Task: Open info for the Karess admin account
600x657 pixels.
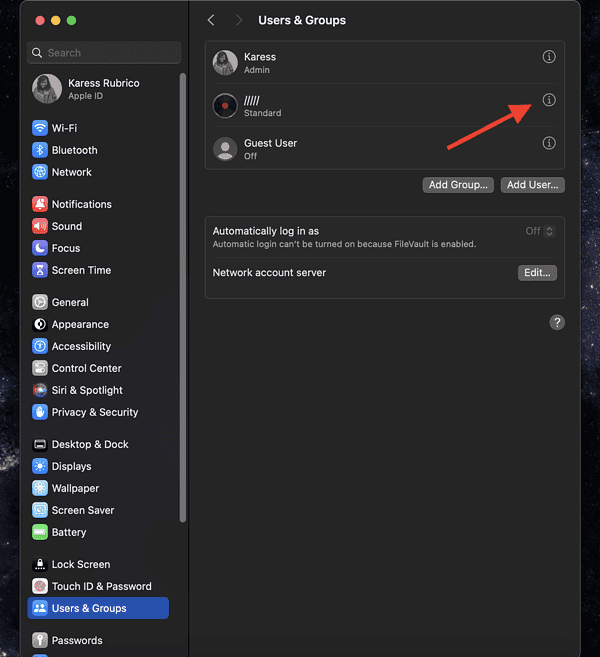Action: coord(548,57)
